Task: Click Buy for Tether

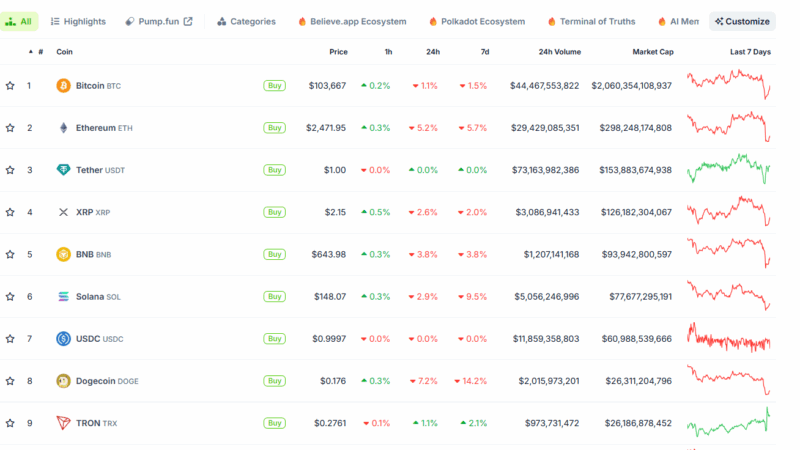Action: coord(274,170)
